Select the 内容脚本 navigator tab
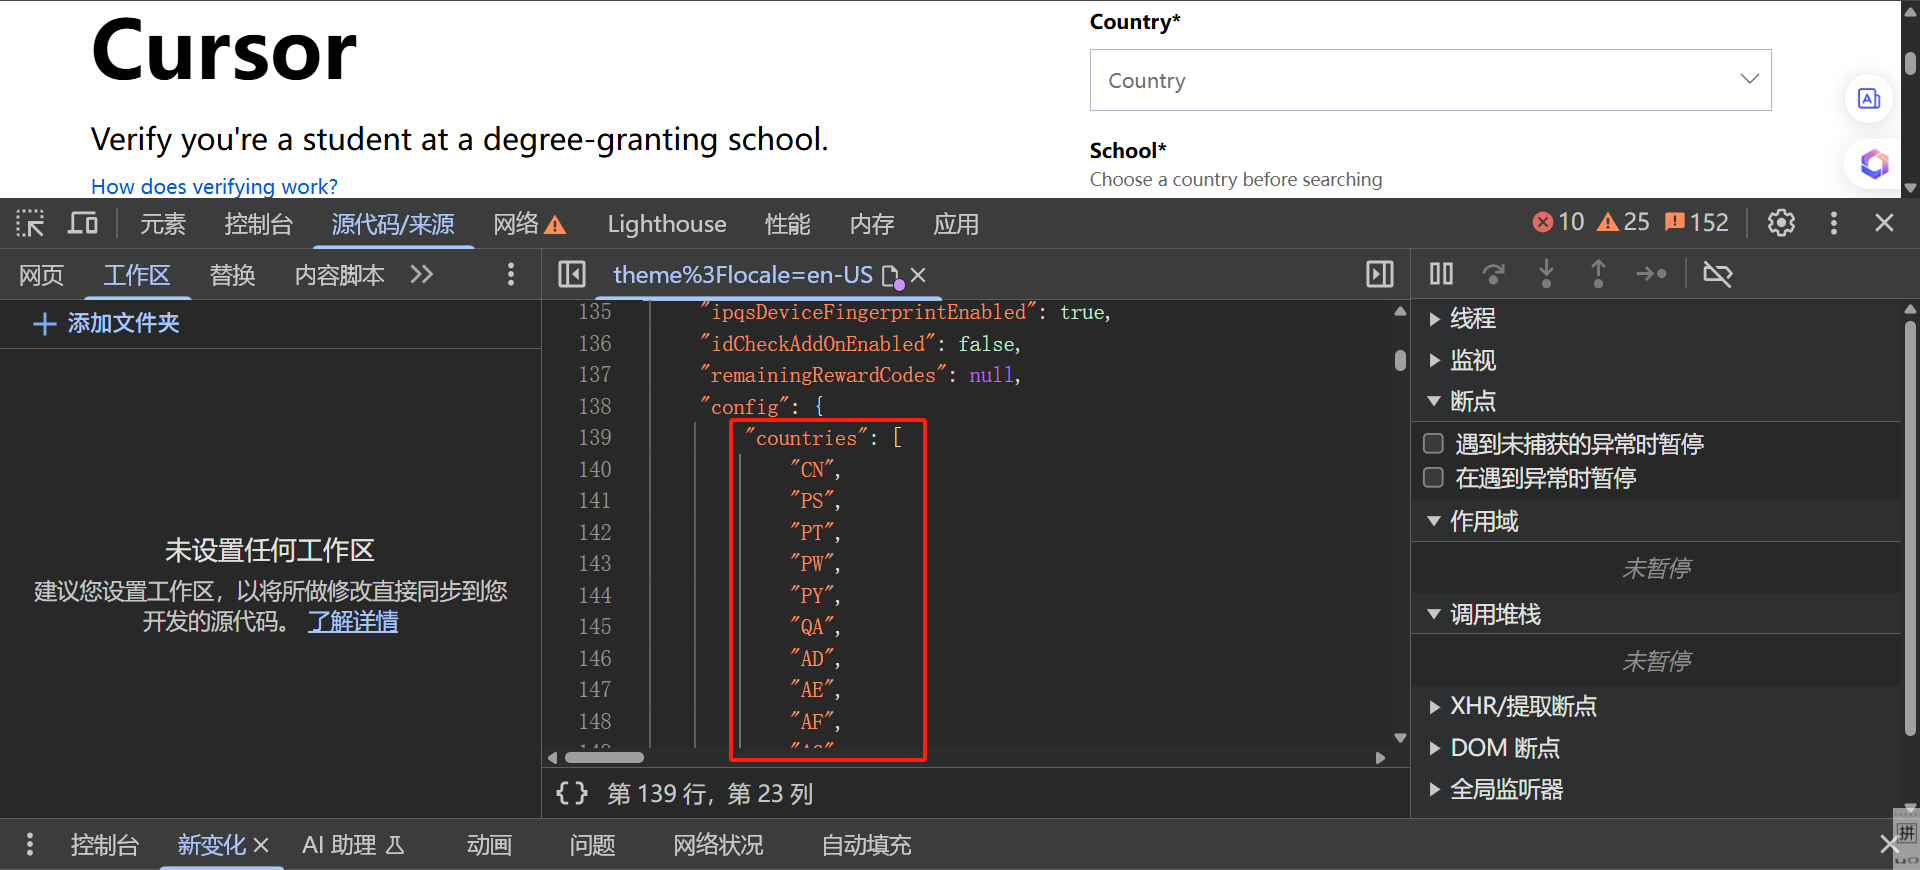This screenshot has height=870, width=1920. point(340,275)
